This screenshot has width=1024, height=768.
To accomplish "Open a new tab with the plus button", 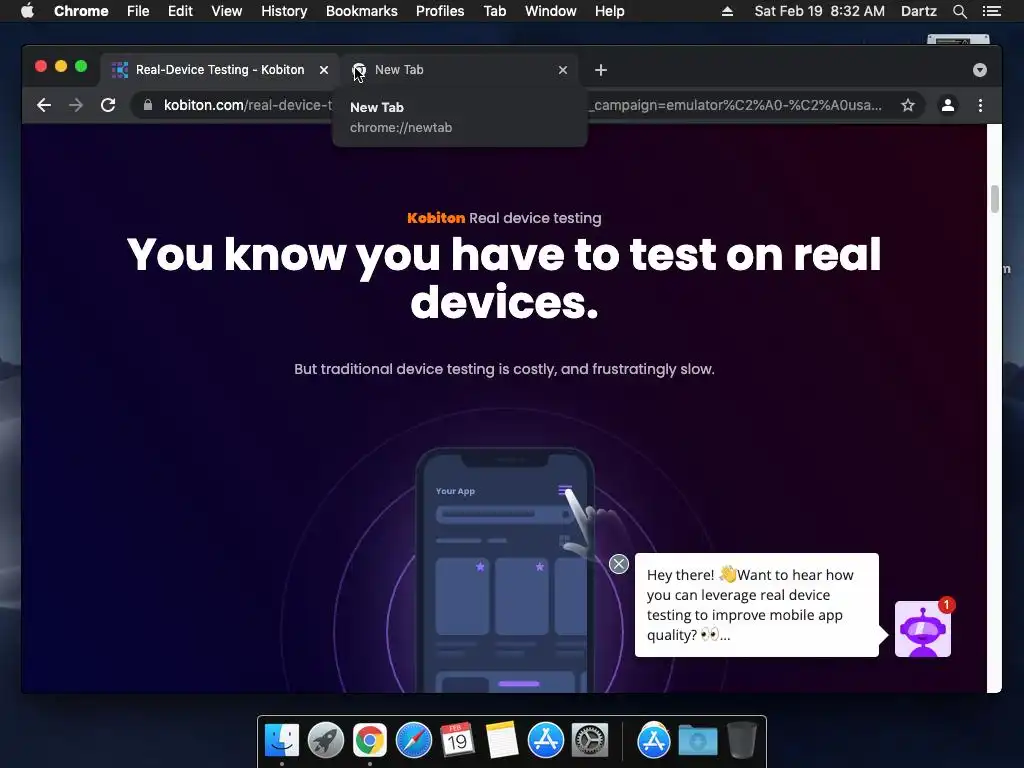I will [x=601, y=70].
